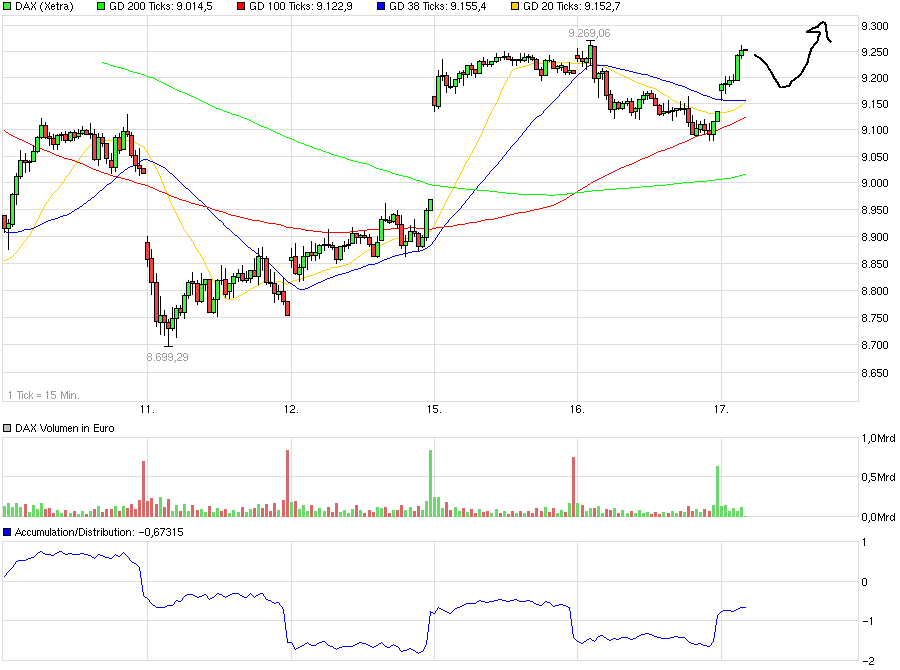Click the 1,0Mrd volume axis label
This screenshot has width=900, height=670.
tap(878, 439)
